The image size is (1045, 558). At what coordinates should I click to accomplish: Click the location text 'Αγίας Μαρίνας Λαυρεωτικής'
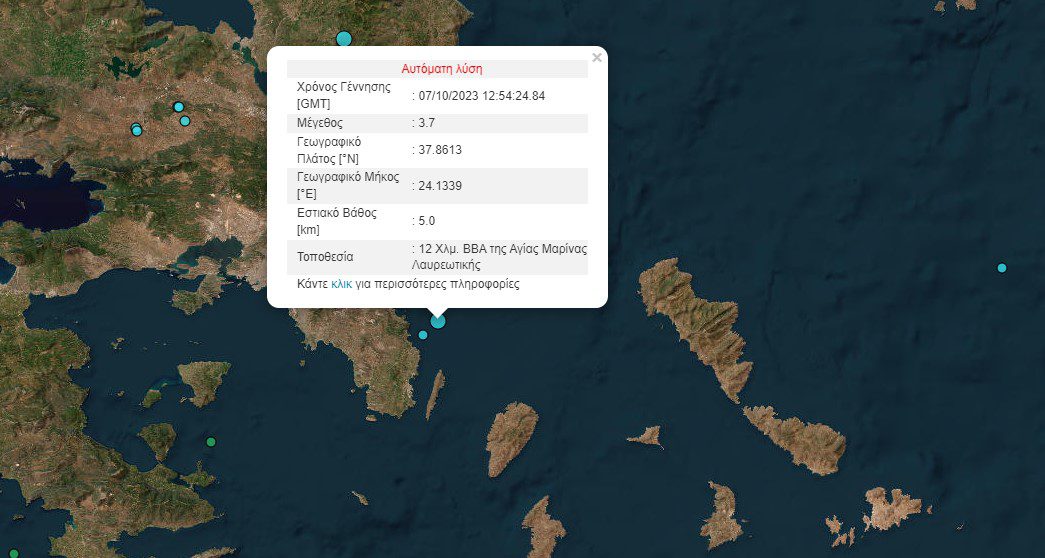[500, 256]
